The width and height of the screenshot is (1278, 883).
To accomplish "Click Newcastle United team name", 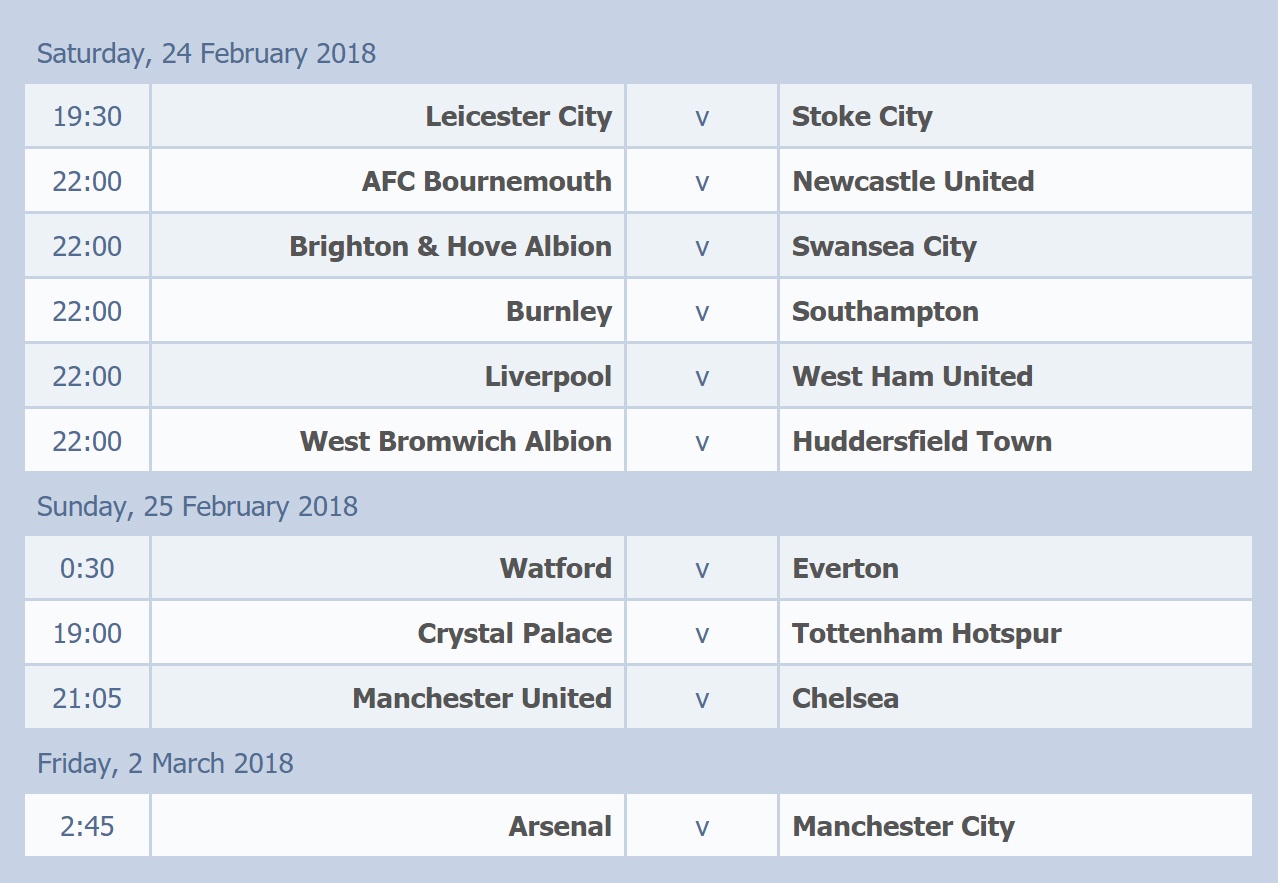I will pos(913,181).
